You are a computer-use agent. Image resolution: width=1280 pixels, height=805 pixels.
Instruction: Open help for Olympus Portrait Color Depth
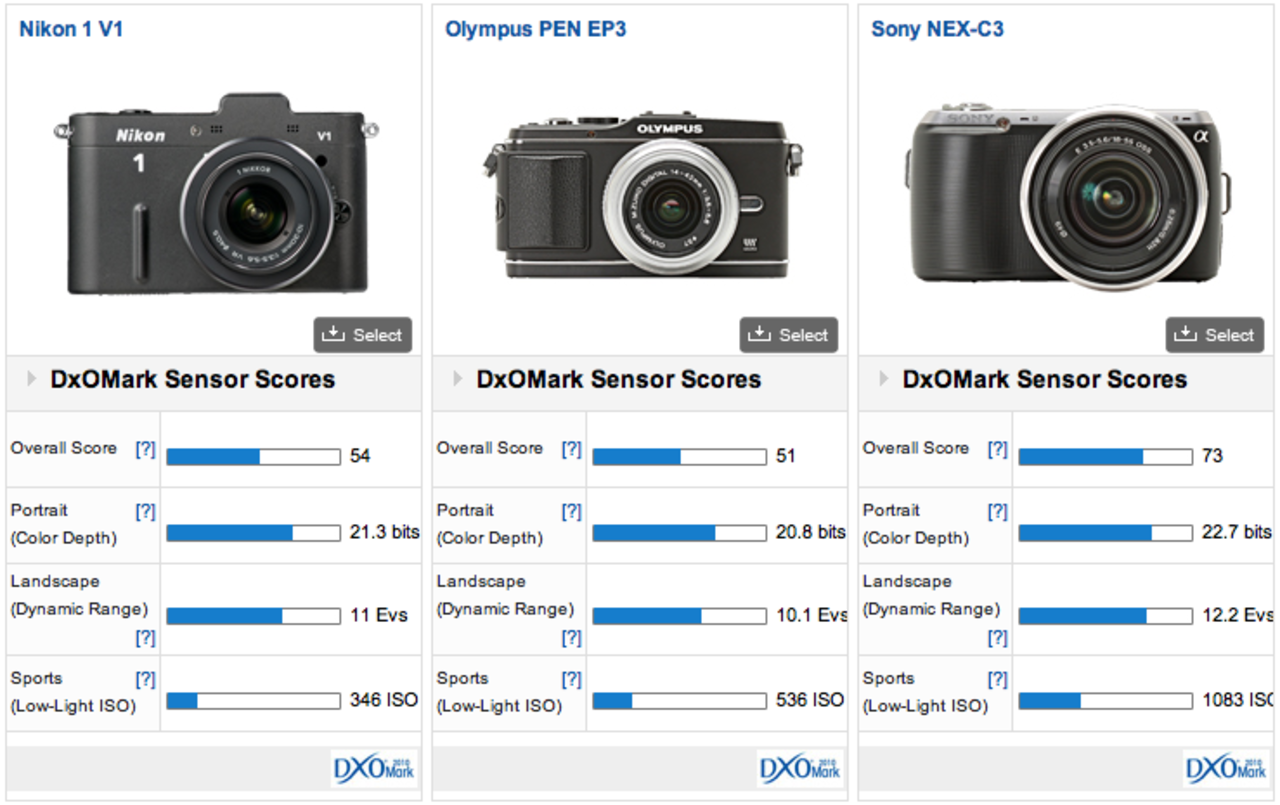coord(571,511)
